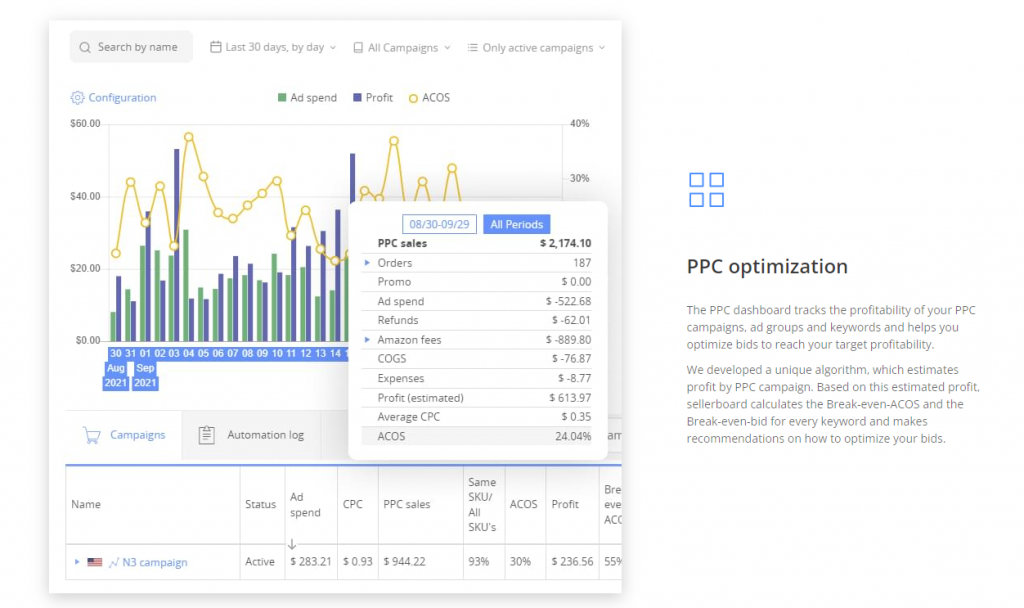Click the All Periods button in the tooltip
Viewport: 1024px width, 608px height.
click(x=516, y=224)
